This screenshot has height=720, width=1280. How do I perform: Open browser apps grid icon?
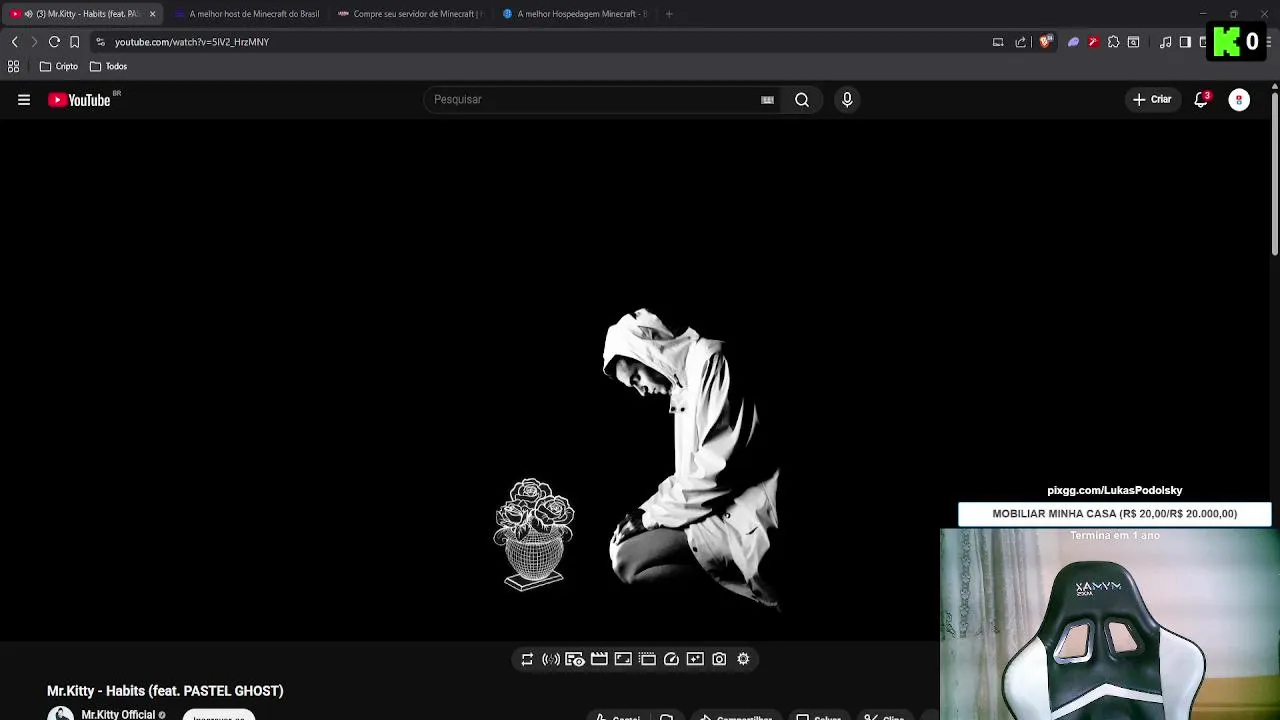tap(13, 66)
